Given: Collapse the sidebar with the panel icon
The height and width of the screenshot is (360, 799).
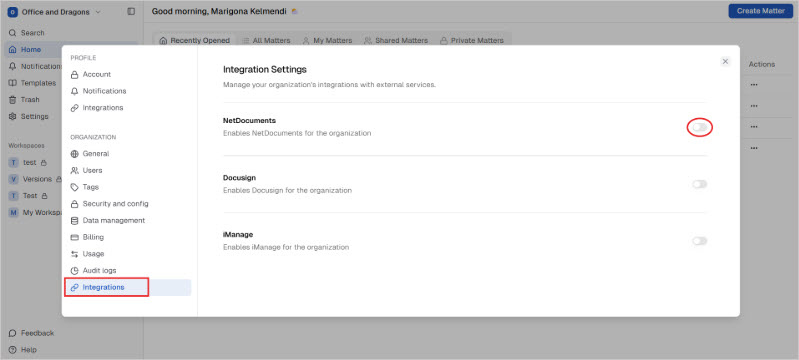Looking at the screenshot, I should [131, 11].
